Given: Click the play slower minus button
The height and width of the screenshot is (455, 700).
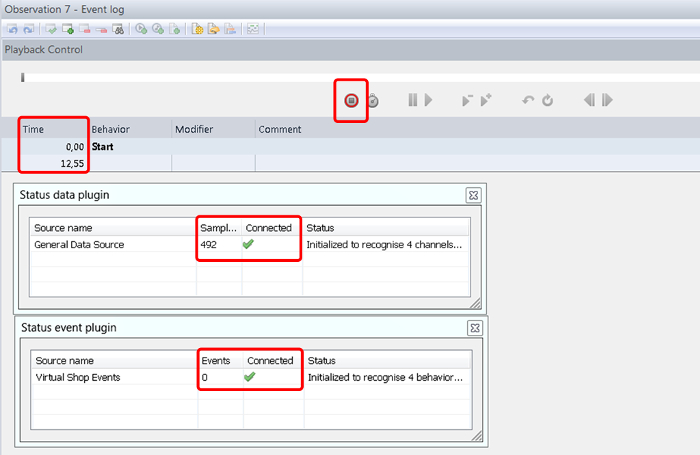Looking at the screenshot, I should [467, 100].
